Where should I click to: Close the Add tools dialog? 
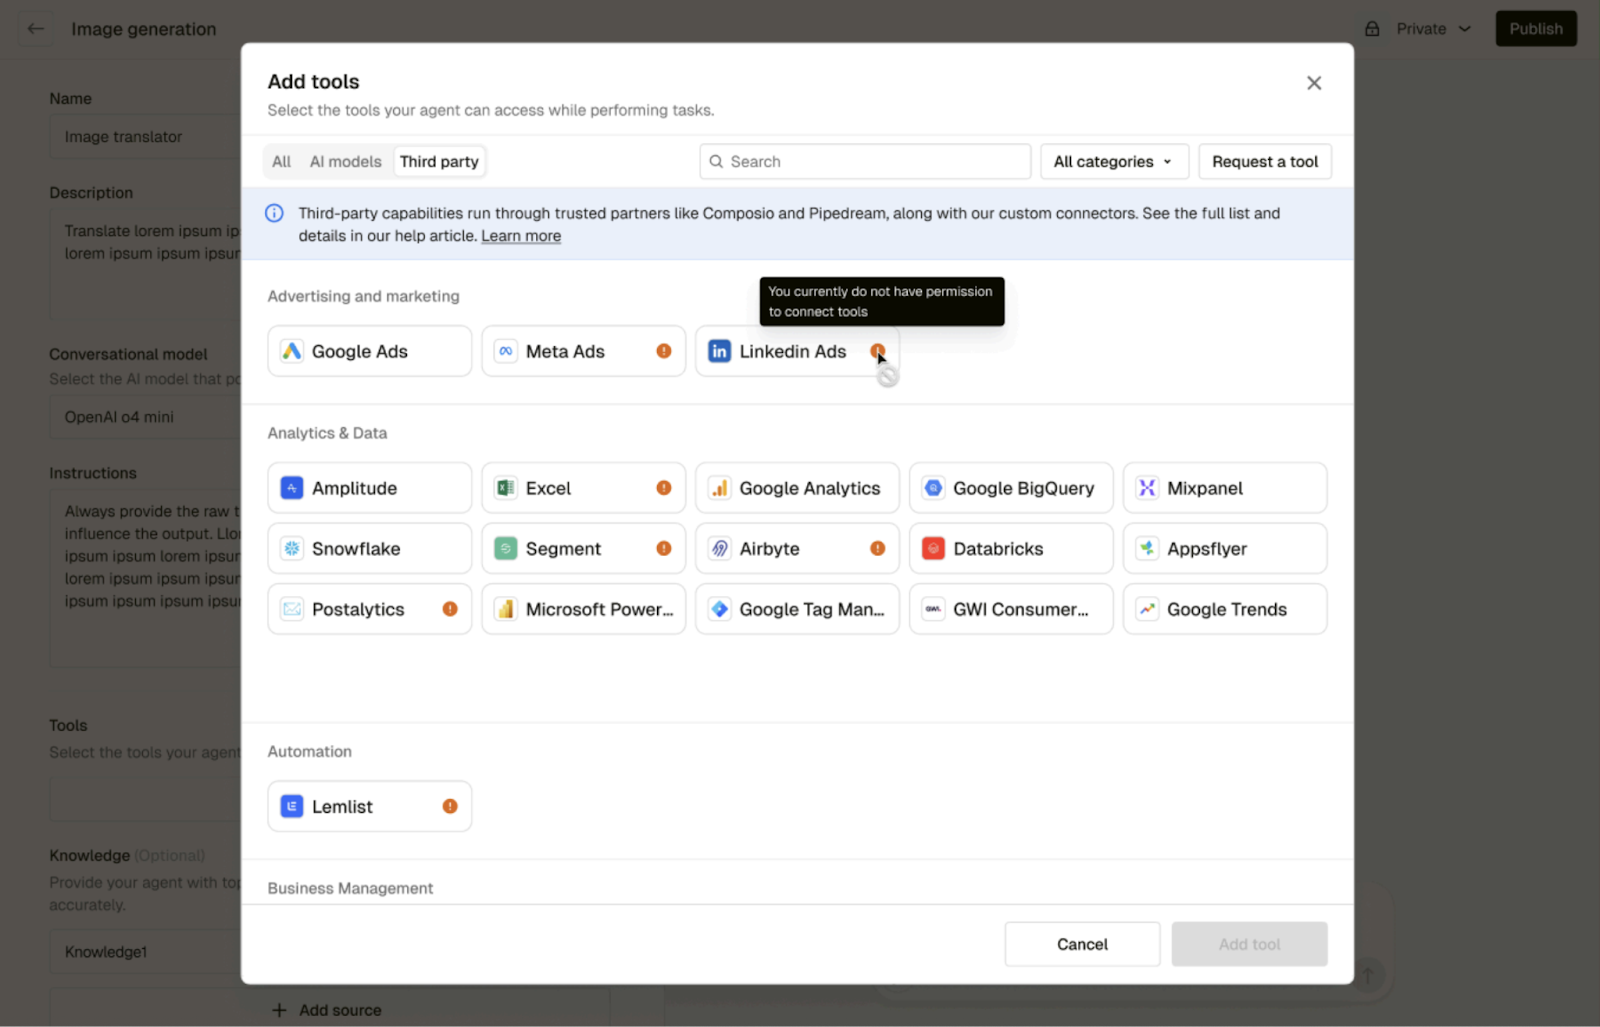[x=1314, y=83]
